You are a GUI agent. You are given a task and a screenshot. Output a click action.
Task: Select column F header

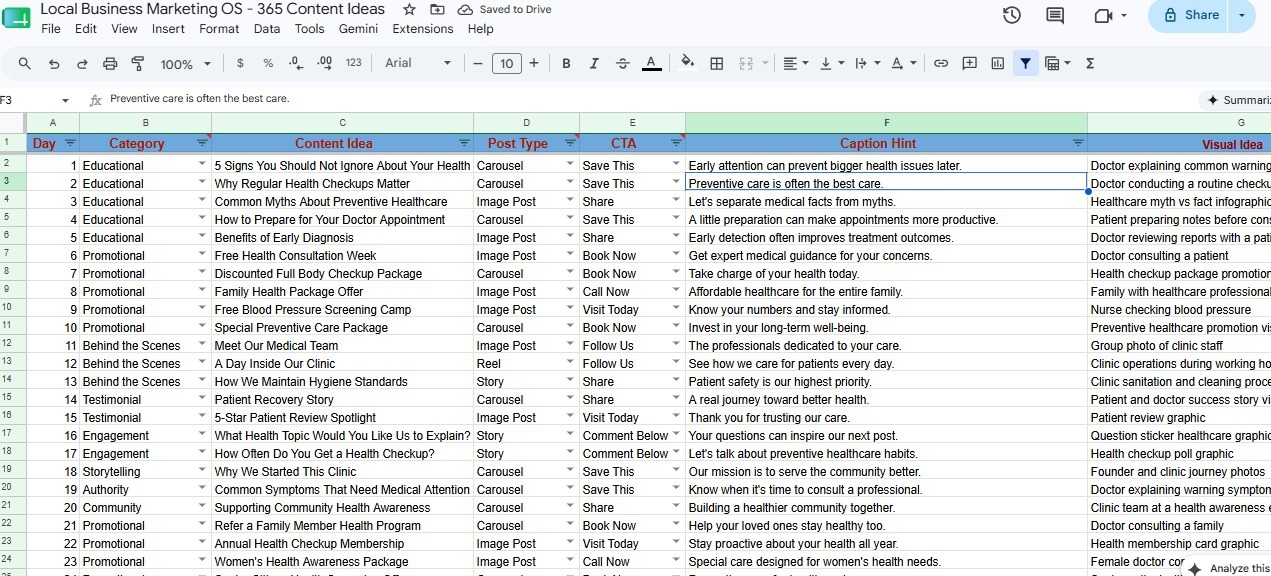coord(886,122)
